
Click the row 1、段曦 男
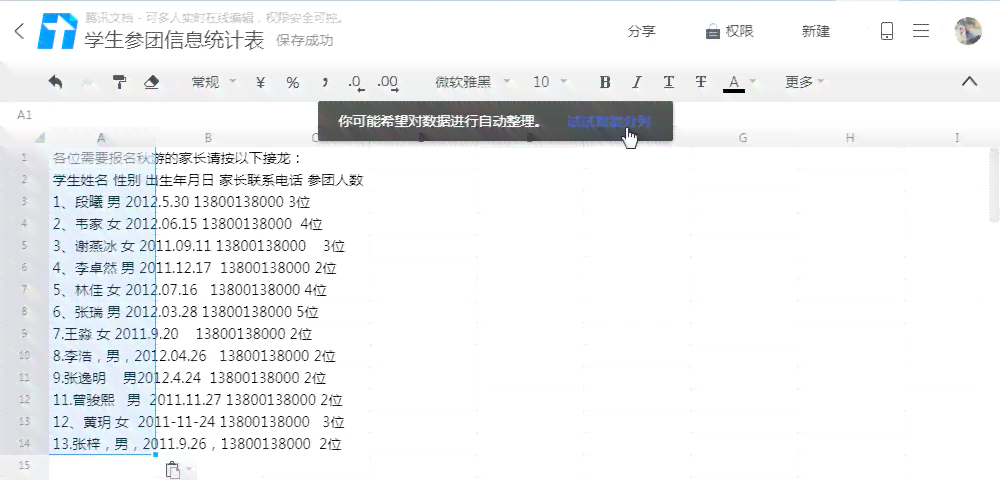(x=181, y=203)
